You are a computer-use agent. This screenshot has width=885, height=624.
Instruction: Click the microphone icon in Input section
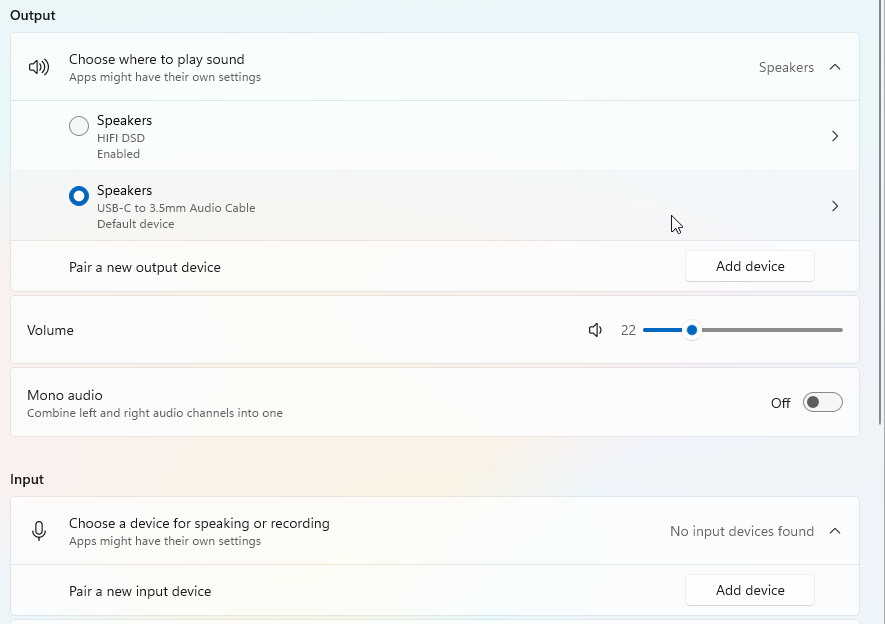[39, 531]
